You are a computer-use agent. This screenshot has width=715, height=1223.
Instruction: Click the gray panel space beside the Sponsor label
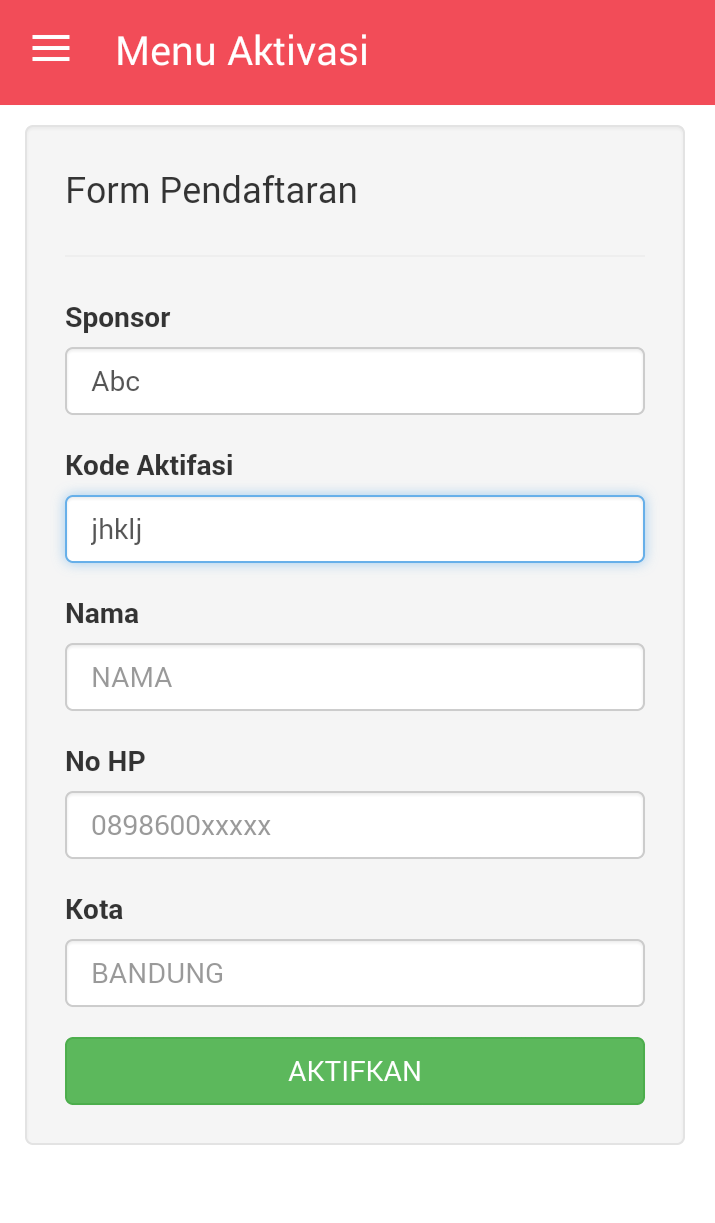(x=420, y=318)
